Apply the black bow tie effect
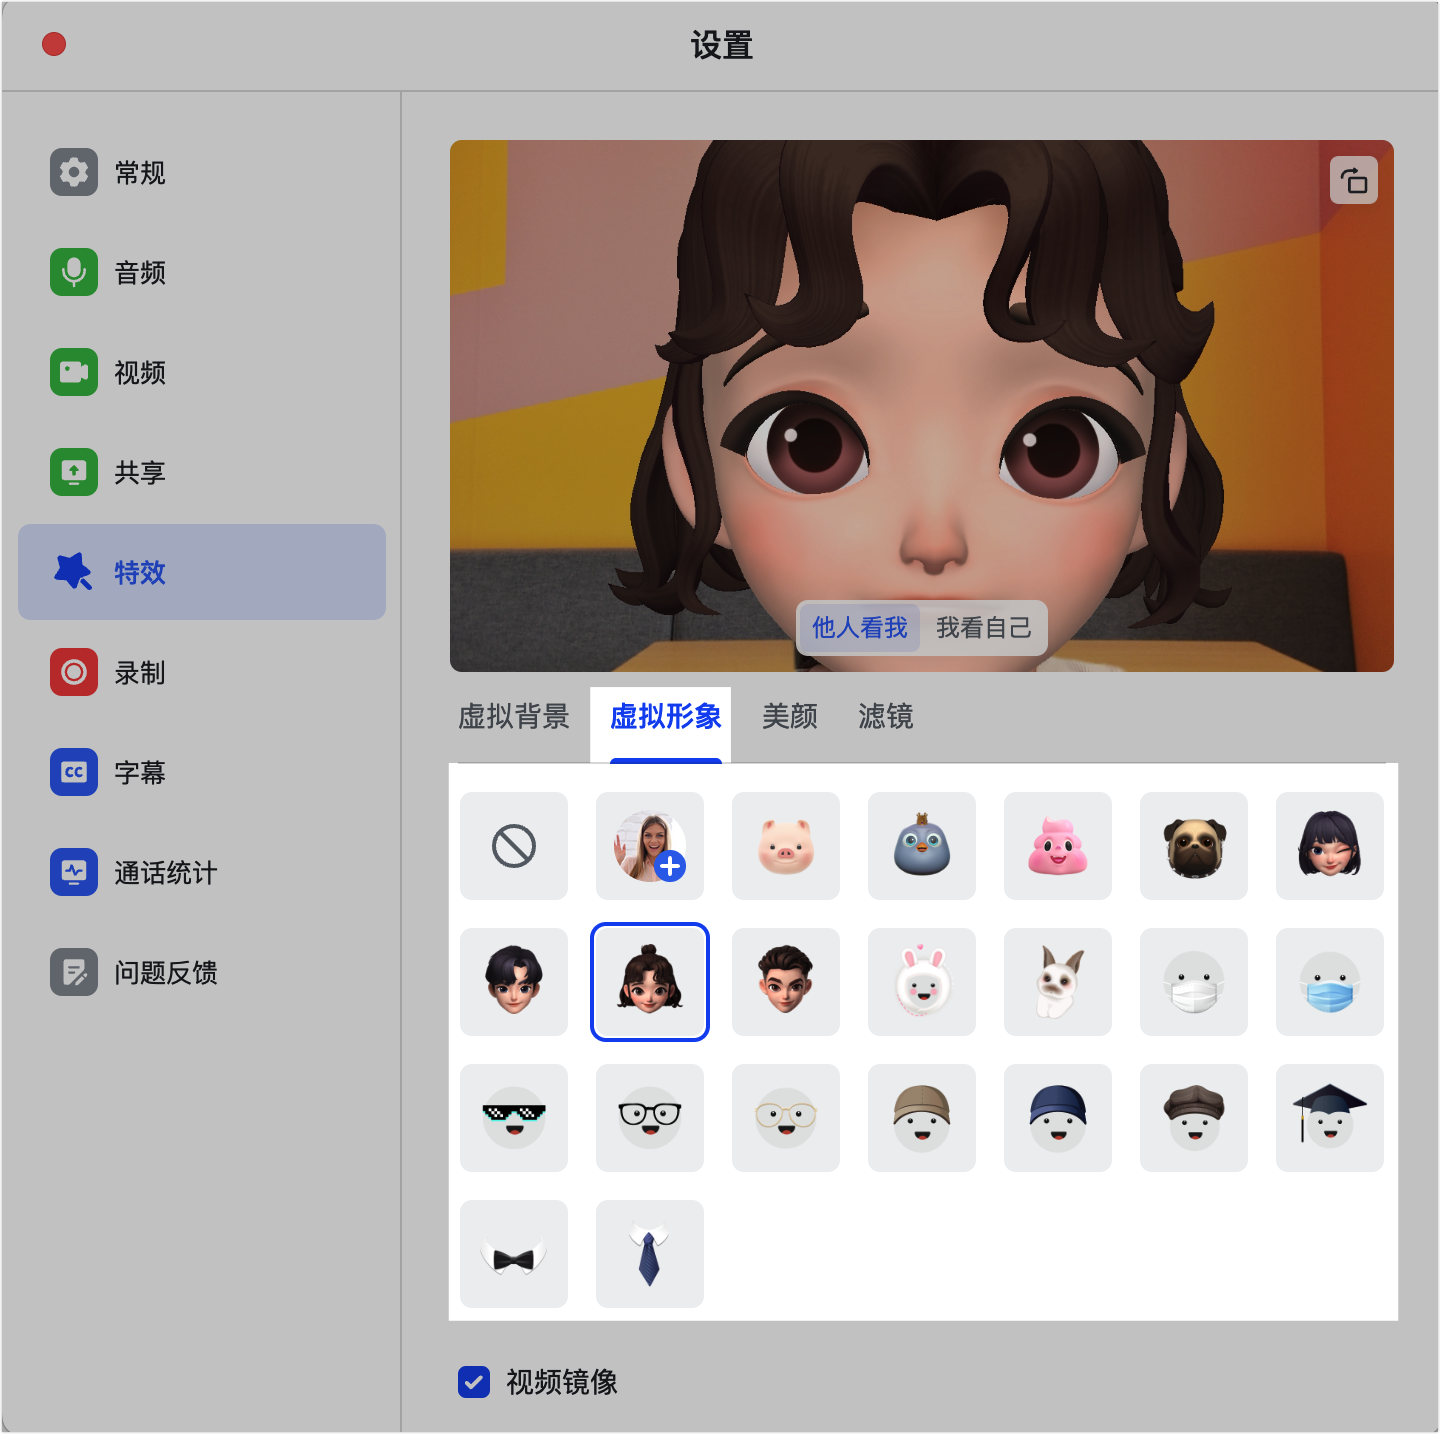Viewport: 1440px width, 1434px height. click(514, 1254)
